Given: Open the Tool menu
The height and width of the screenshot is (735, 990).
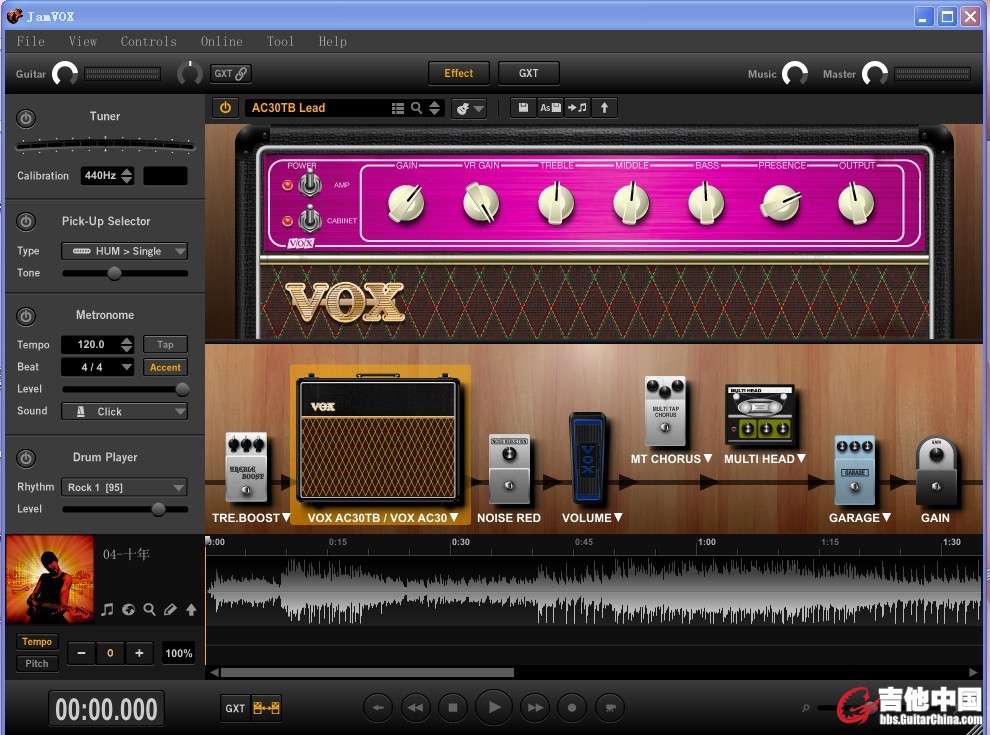Looking at the screenshot, I should 280,42.
